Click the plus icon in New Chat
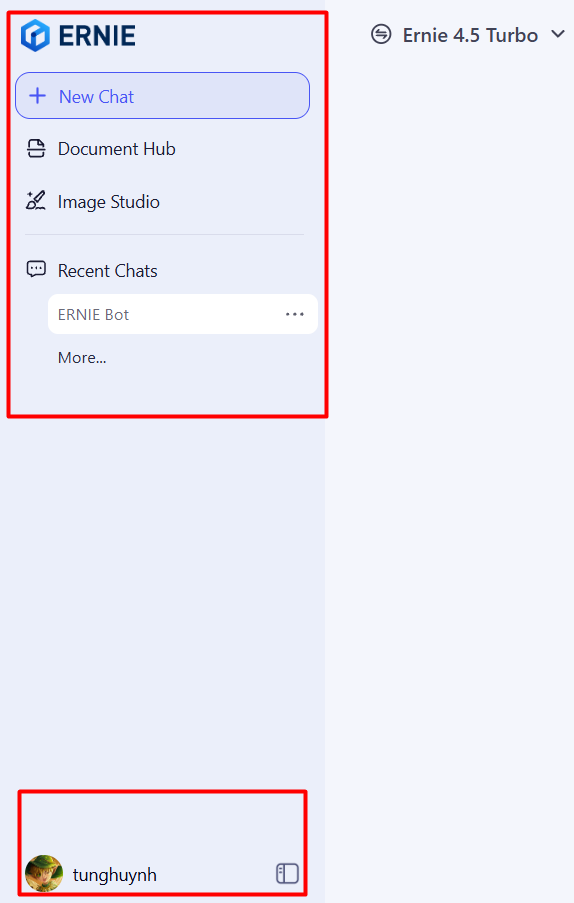Viewport: 574px width, 903px height. coord(37,96)
